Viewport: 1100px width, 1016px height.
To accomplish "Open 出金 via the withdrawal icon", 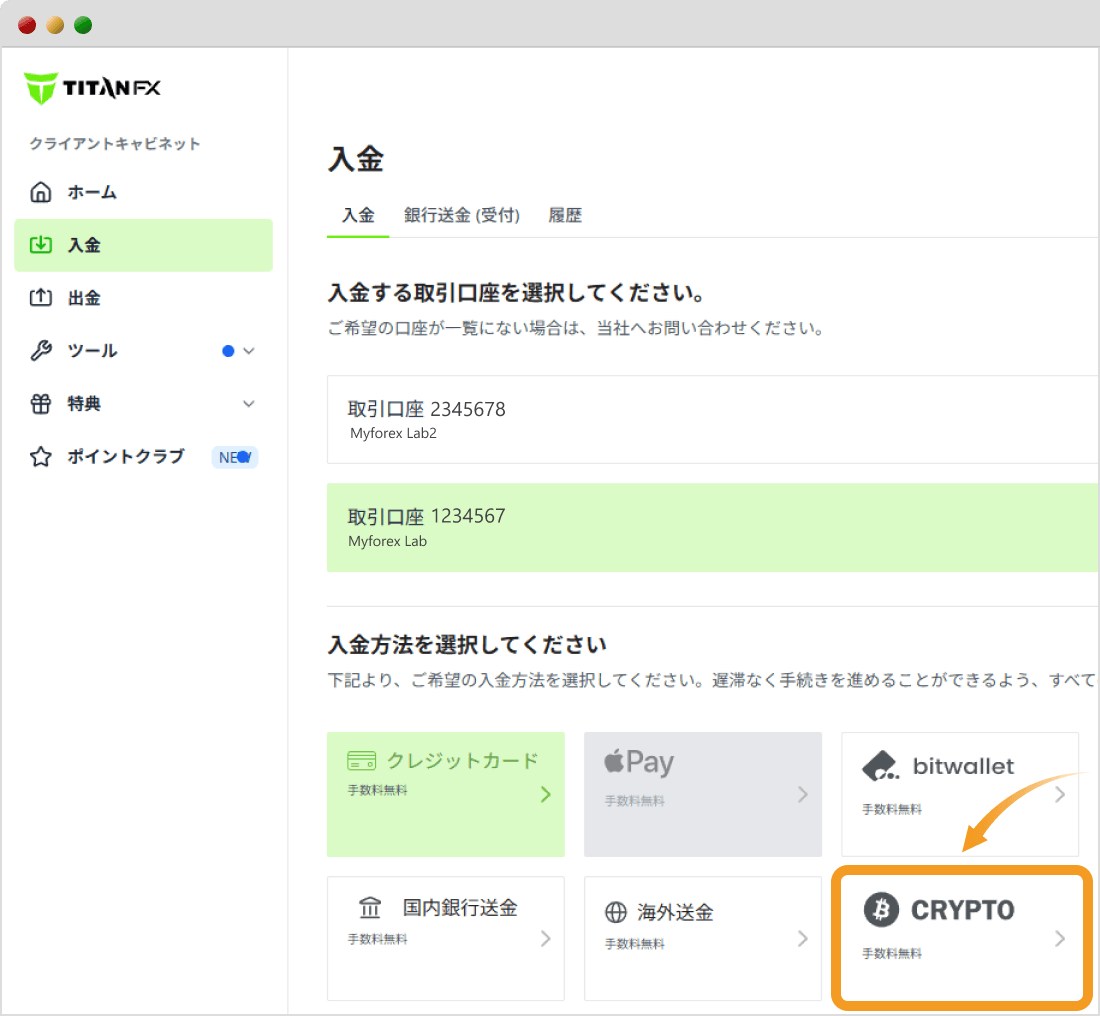I will click(x=40, y=297).
